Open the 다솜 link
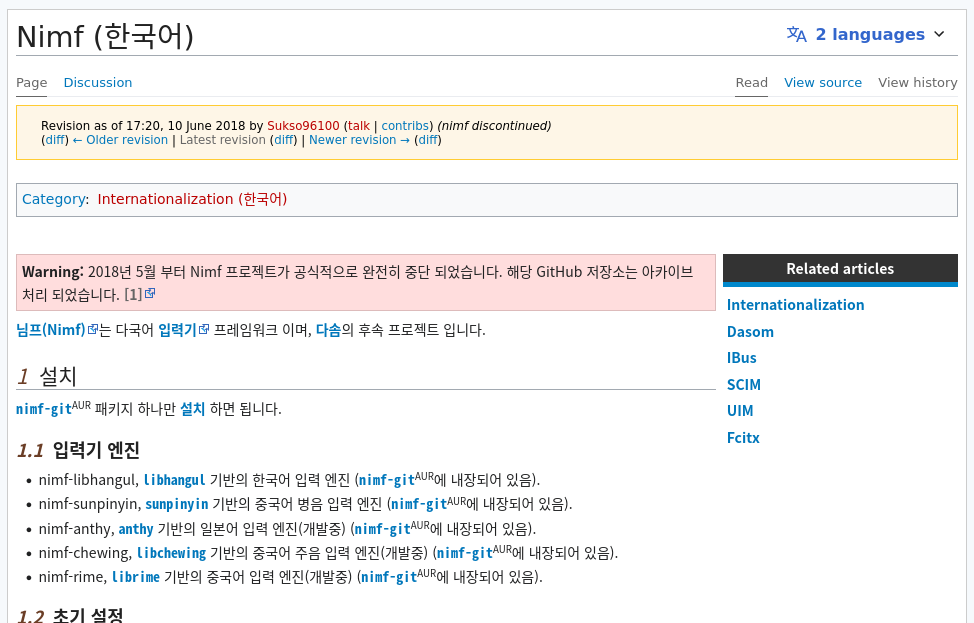 [x=329, y=330]
